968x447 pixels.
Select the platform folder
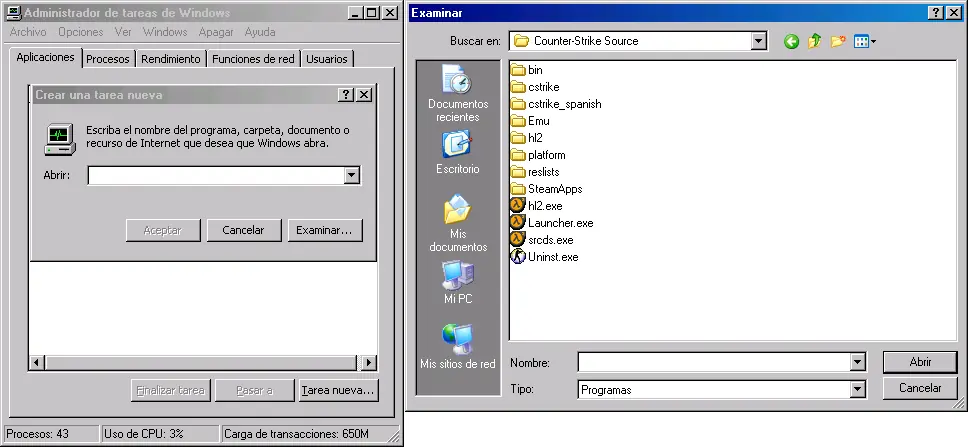tap(538, 155)
